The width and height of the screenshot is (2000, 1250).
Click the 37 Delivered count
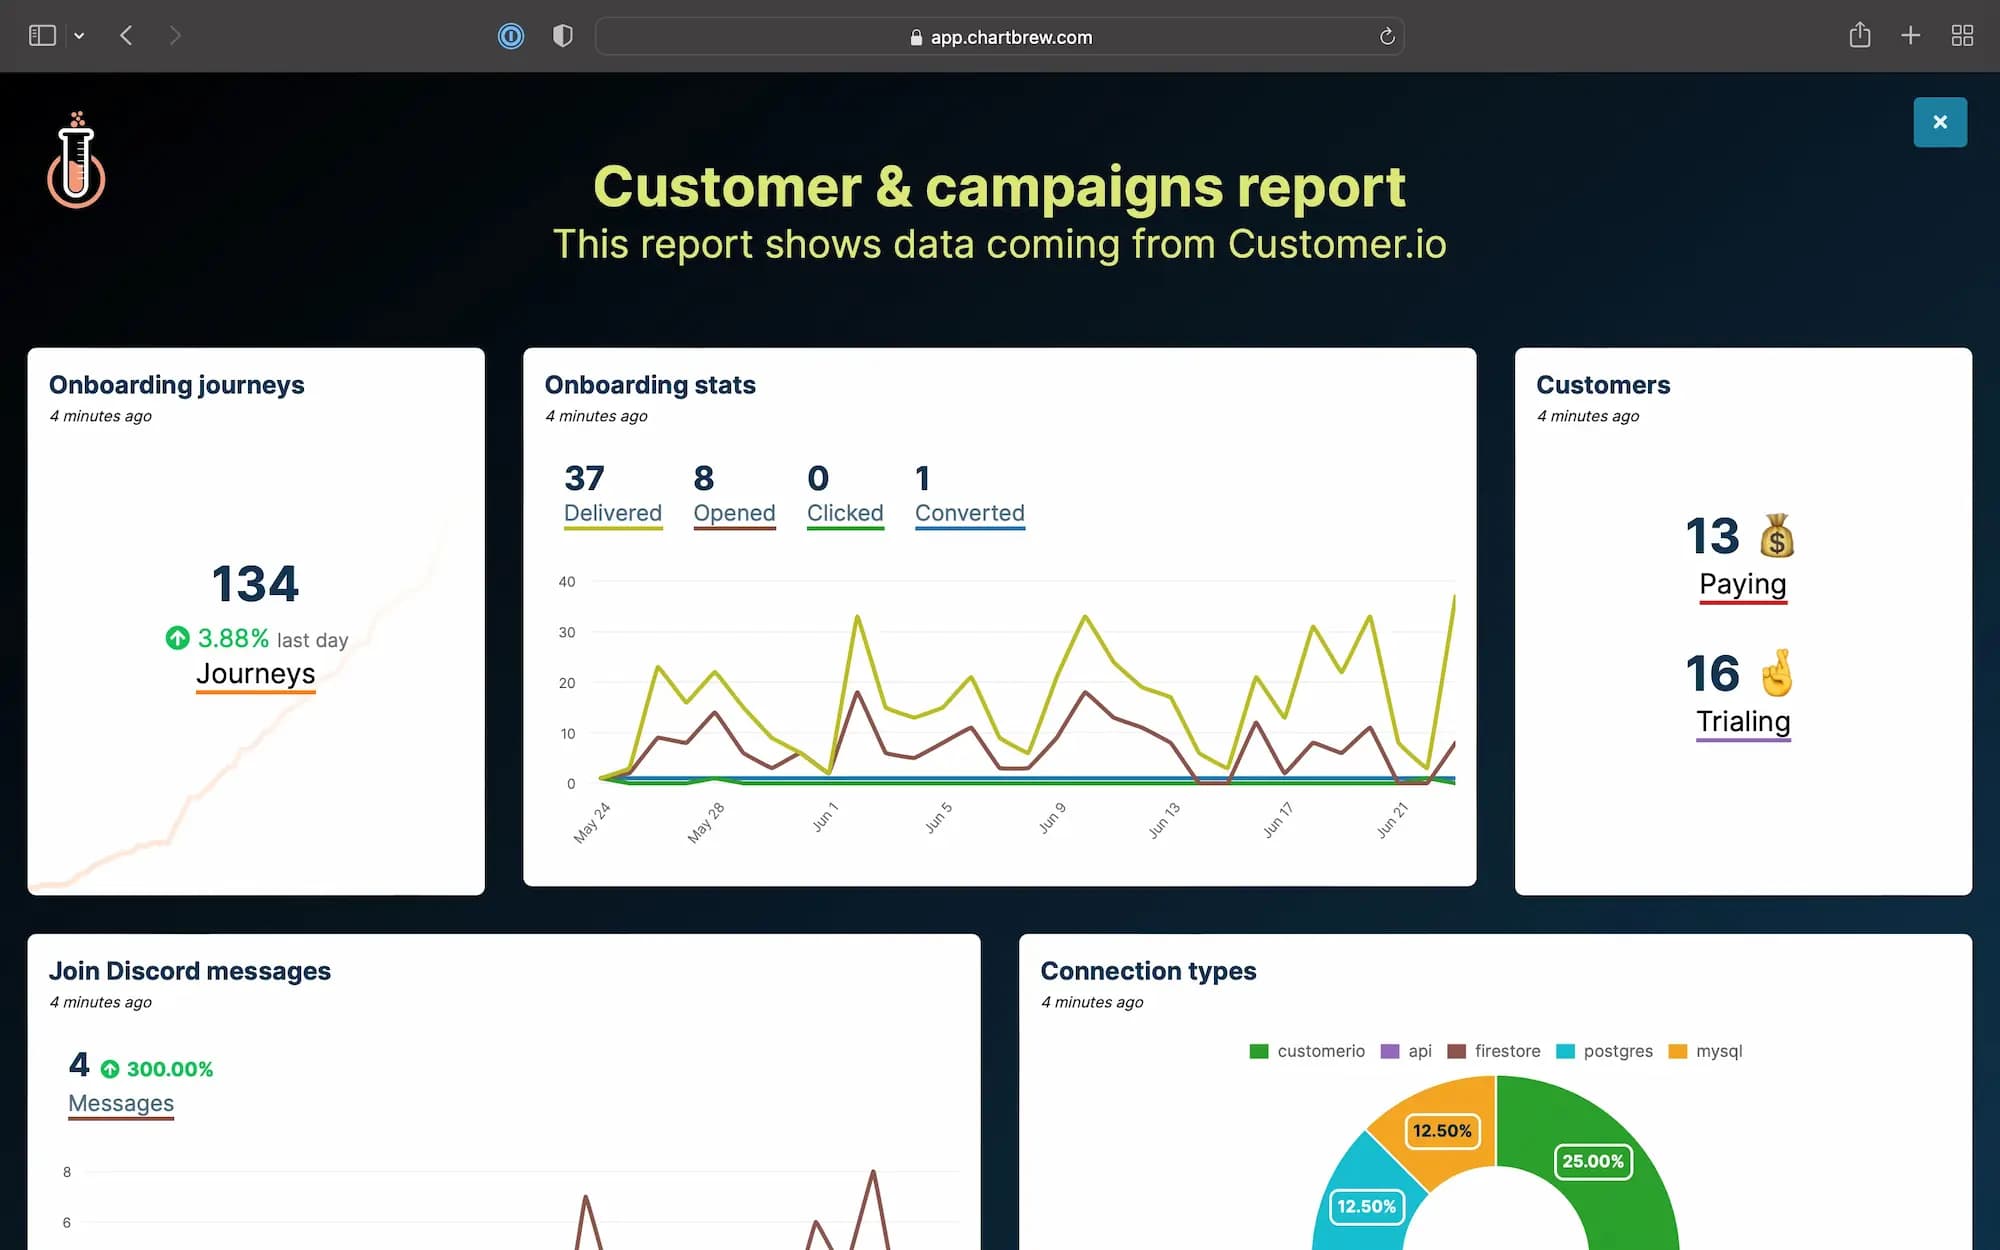pyautogui.click(x=584, y=478)
